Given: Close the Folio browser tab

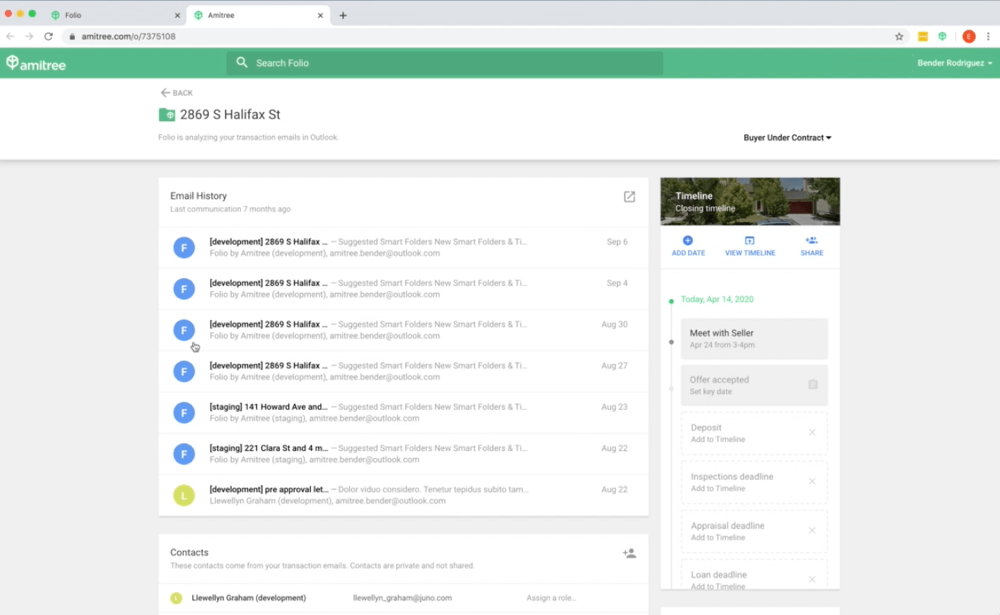Looking at the screenshot, I should click(x=177, y=15).
